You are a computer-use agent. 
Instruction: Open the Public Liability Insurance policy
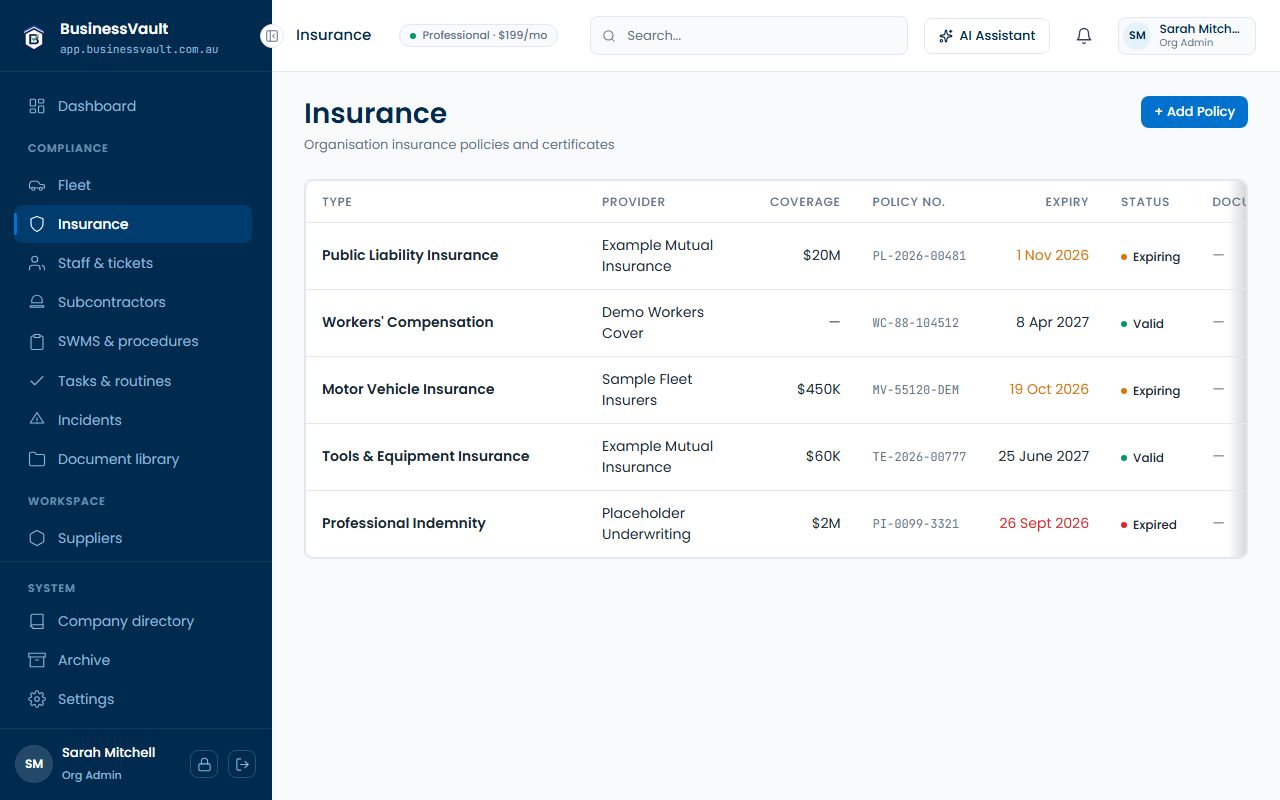click(410, 255)
